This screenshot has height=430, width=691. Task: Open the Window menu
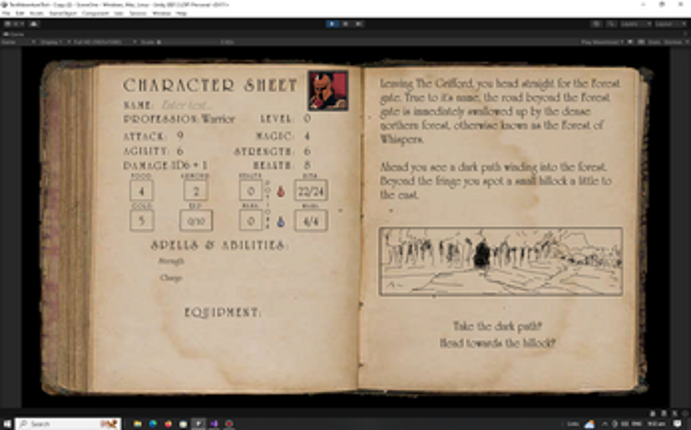point(161,14)
